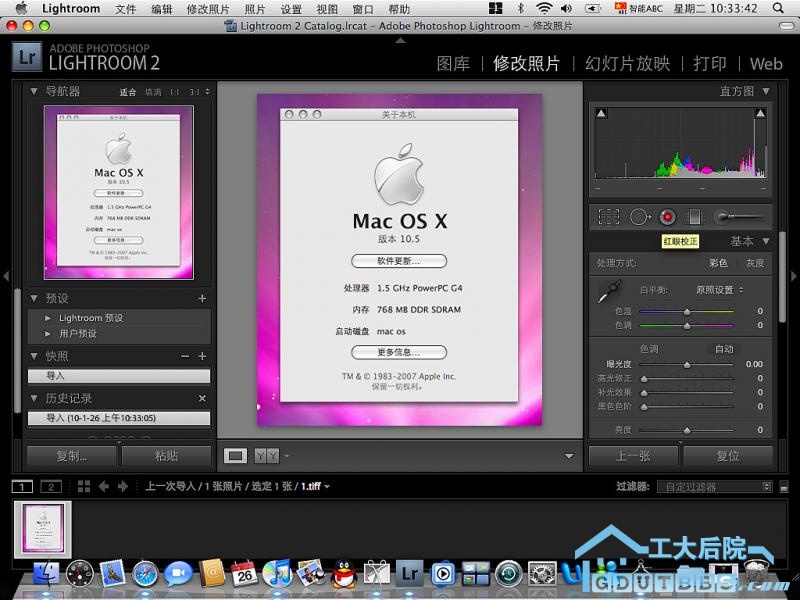Add a new preset with plus icon
This screenshot has width=800, height=600.
pos(202,298)
